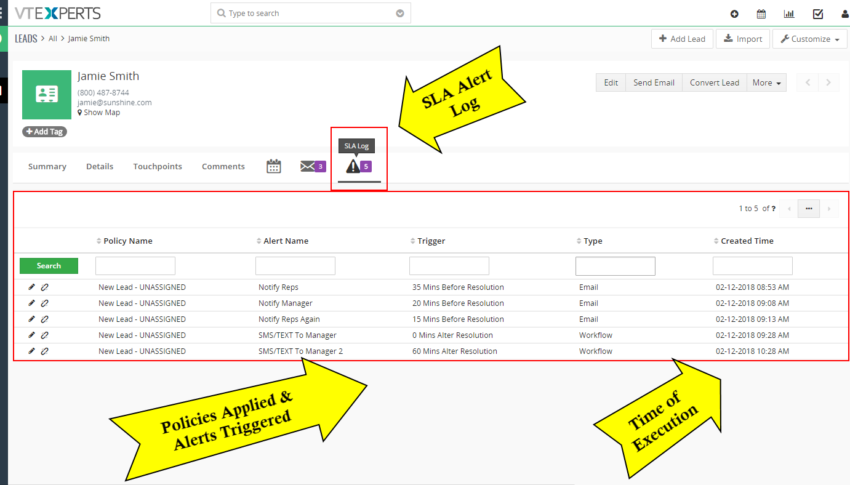
Task: Expand the global search options arrow
Action: click(x=400, y=14)
